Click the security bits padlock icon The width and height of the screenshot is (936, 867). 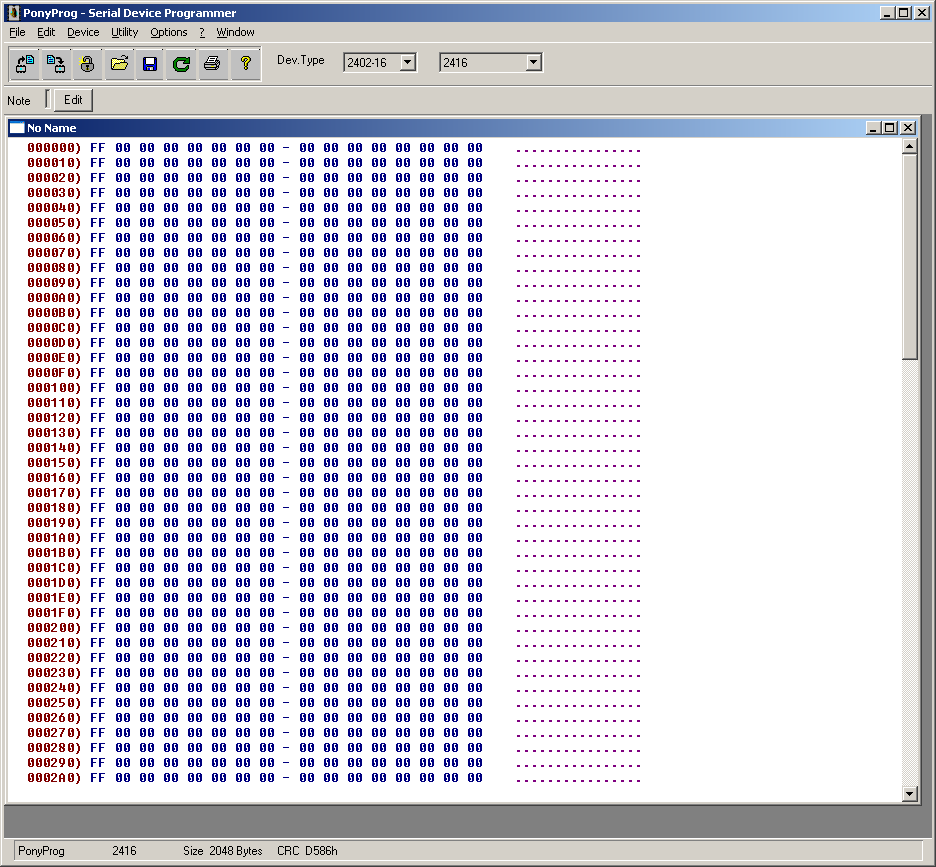[88, 64]
